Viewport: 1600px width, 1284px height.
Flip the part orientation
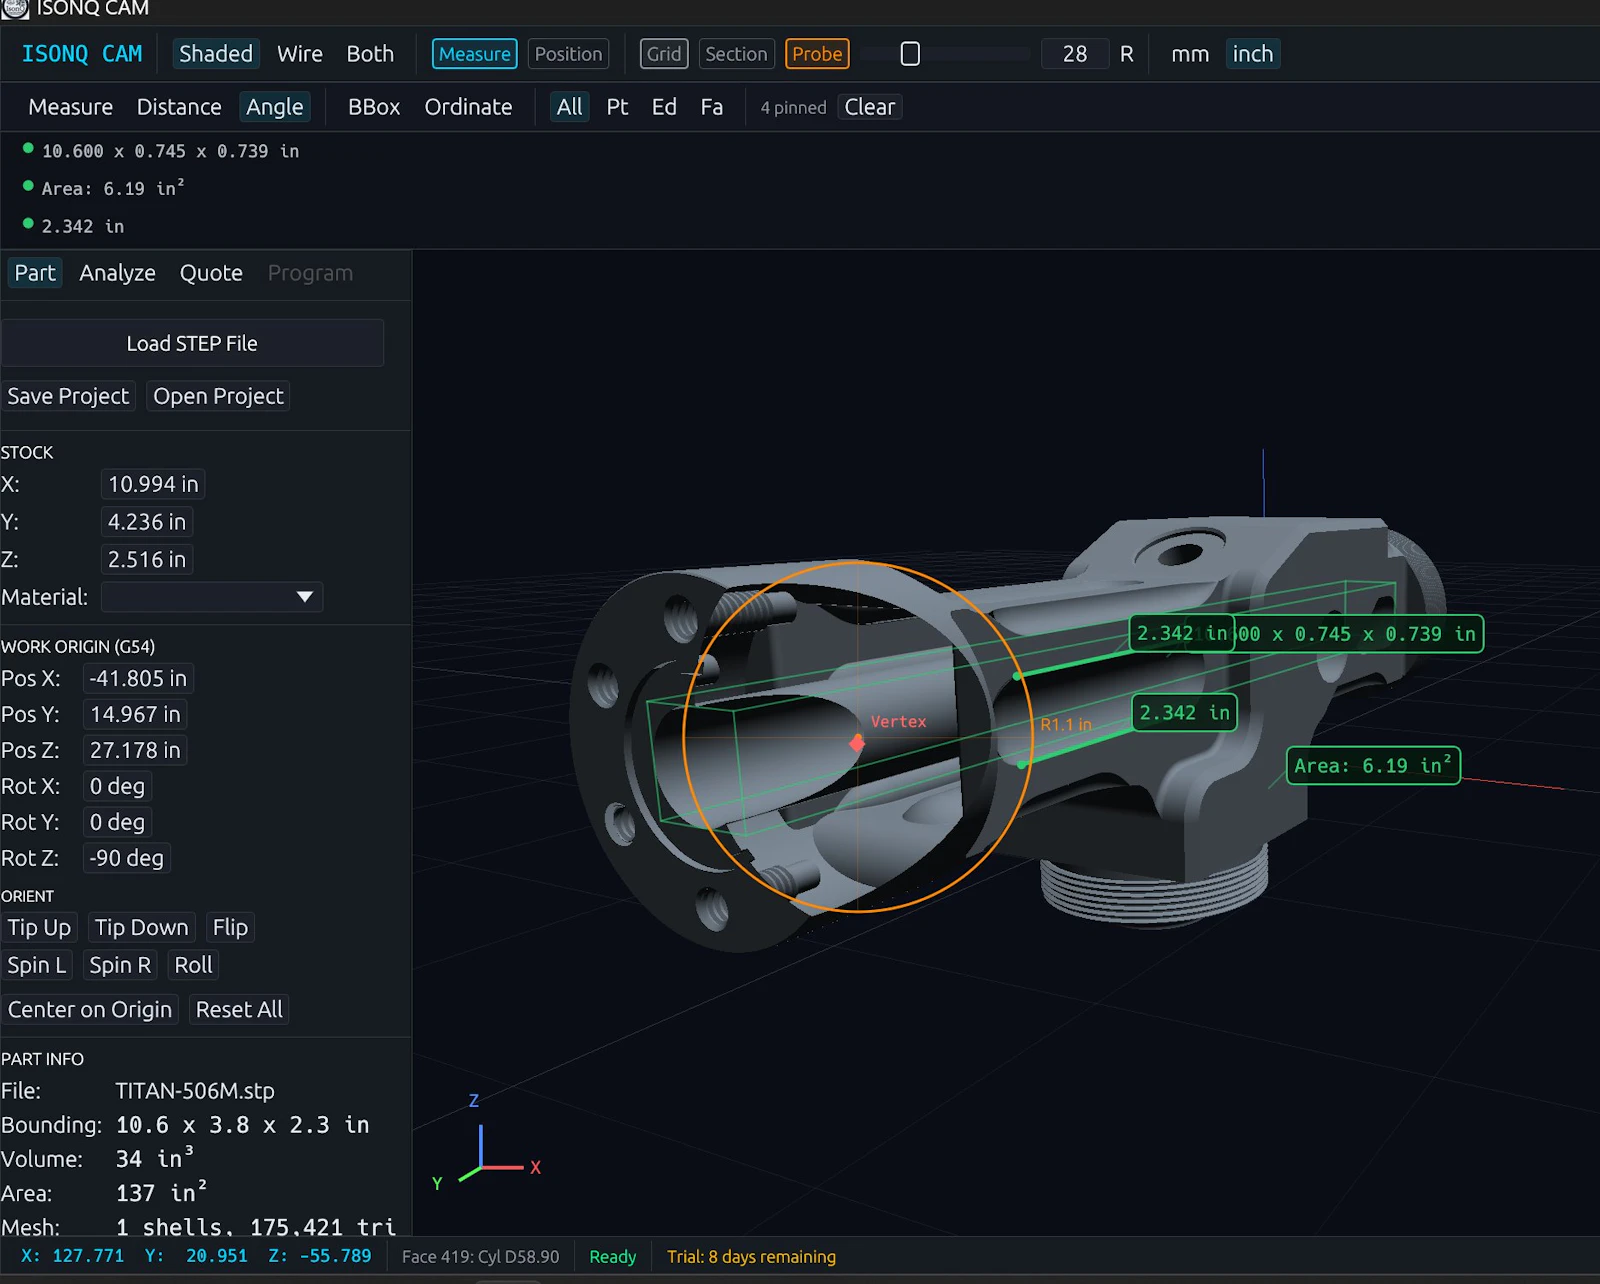(230, 927)
